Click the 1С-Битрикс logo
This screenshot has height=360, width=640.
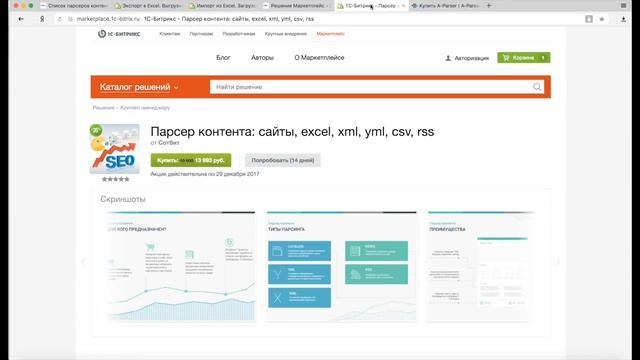[x=119, y=34]
